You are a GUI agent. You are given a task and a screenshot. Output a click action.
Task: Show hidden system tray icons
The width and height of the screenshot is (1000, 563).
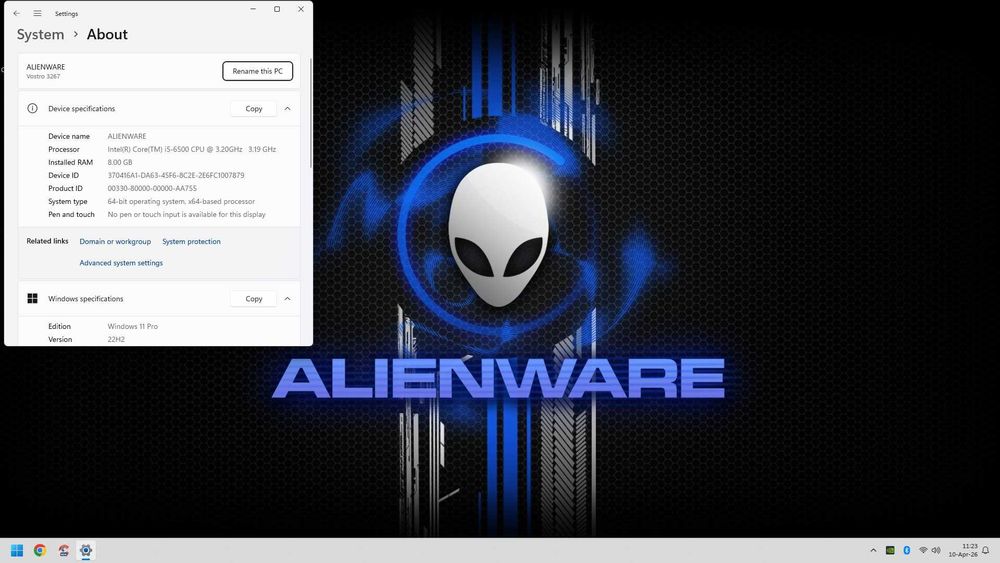point(873,550)
